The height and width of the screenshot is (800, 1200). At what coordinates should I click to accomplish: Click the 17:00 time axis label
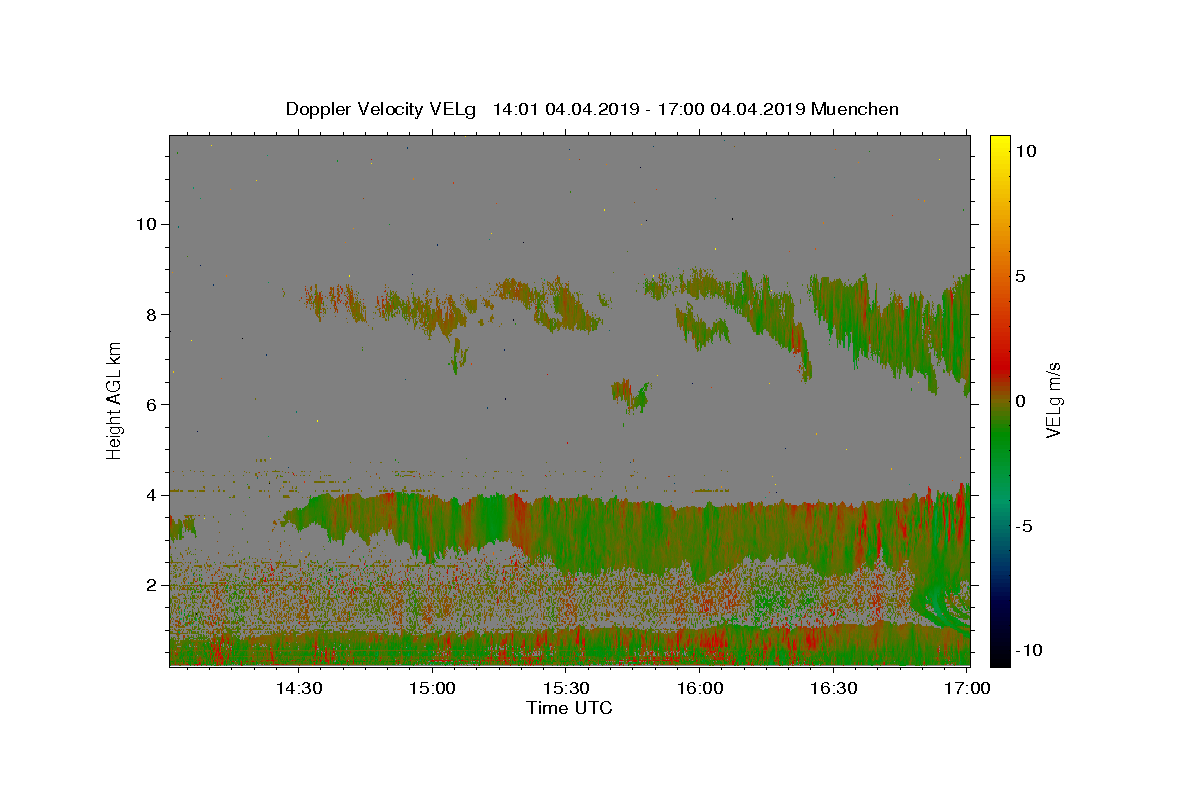[967, 688]
